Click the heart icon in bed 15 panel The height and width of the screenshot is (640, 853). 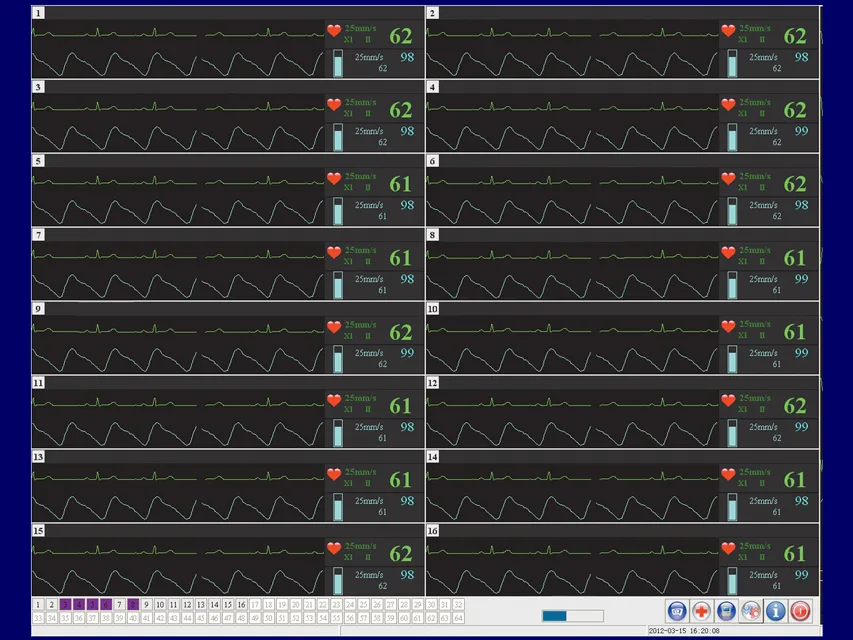pos(334,549)
